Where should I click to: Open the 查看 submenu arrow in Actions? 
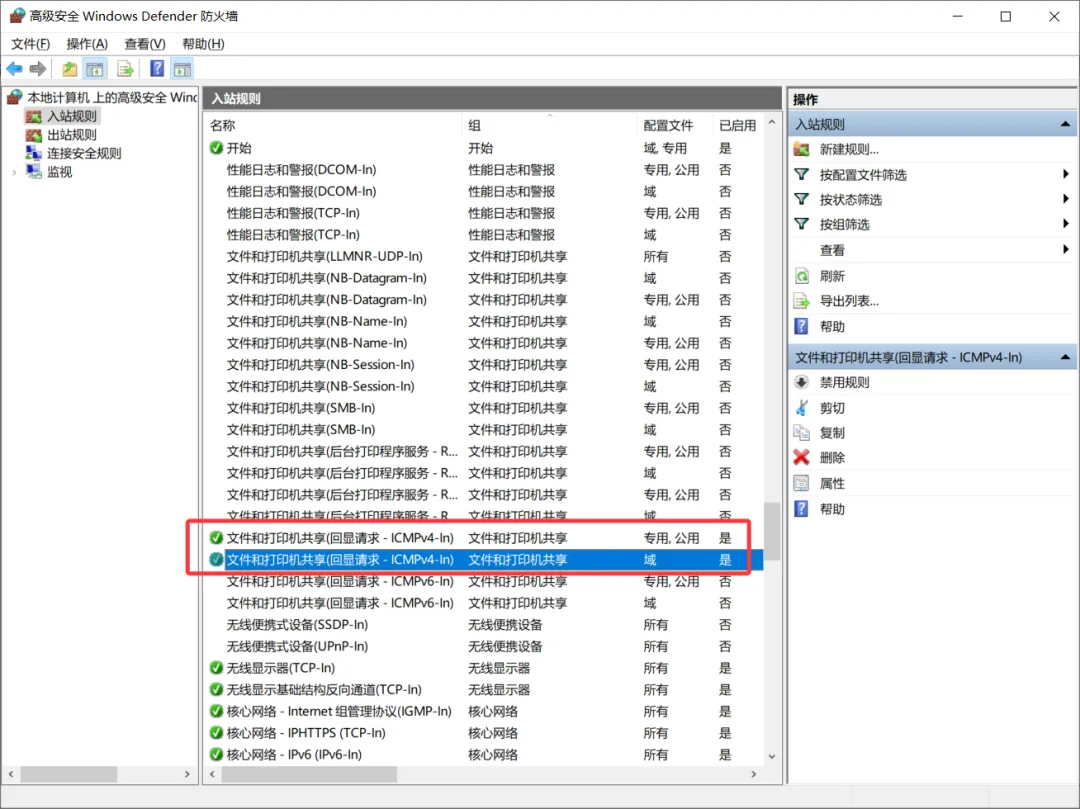point(1066,249)
